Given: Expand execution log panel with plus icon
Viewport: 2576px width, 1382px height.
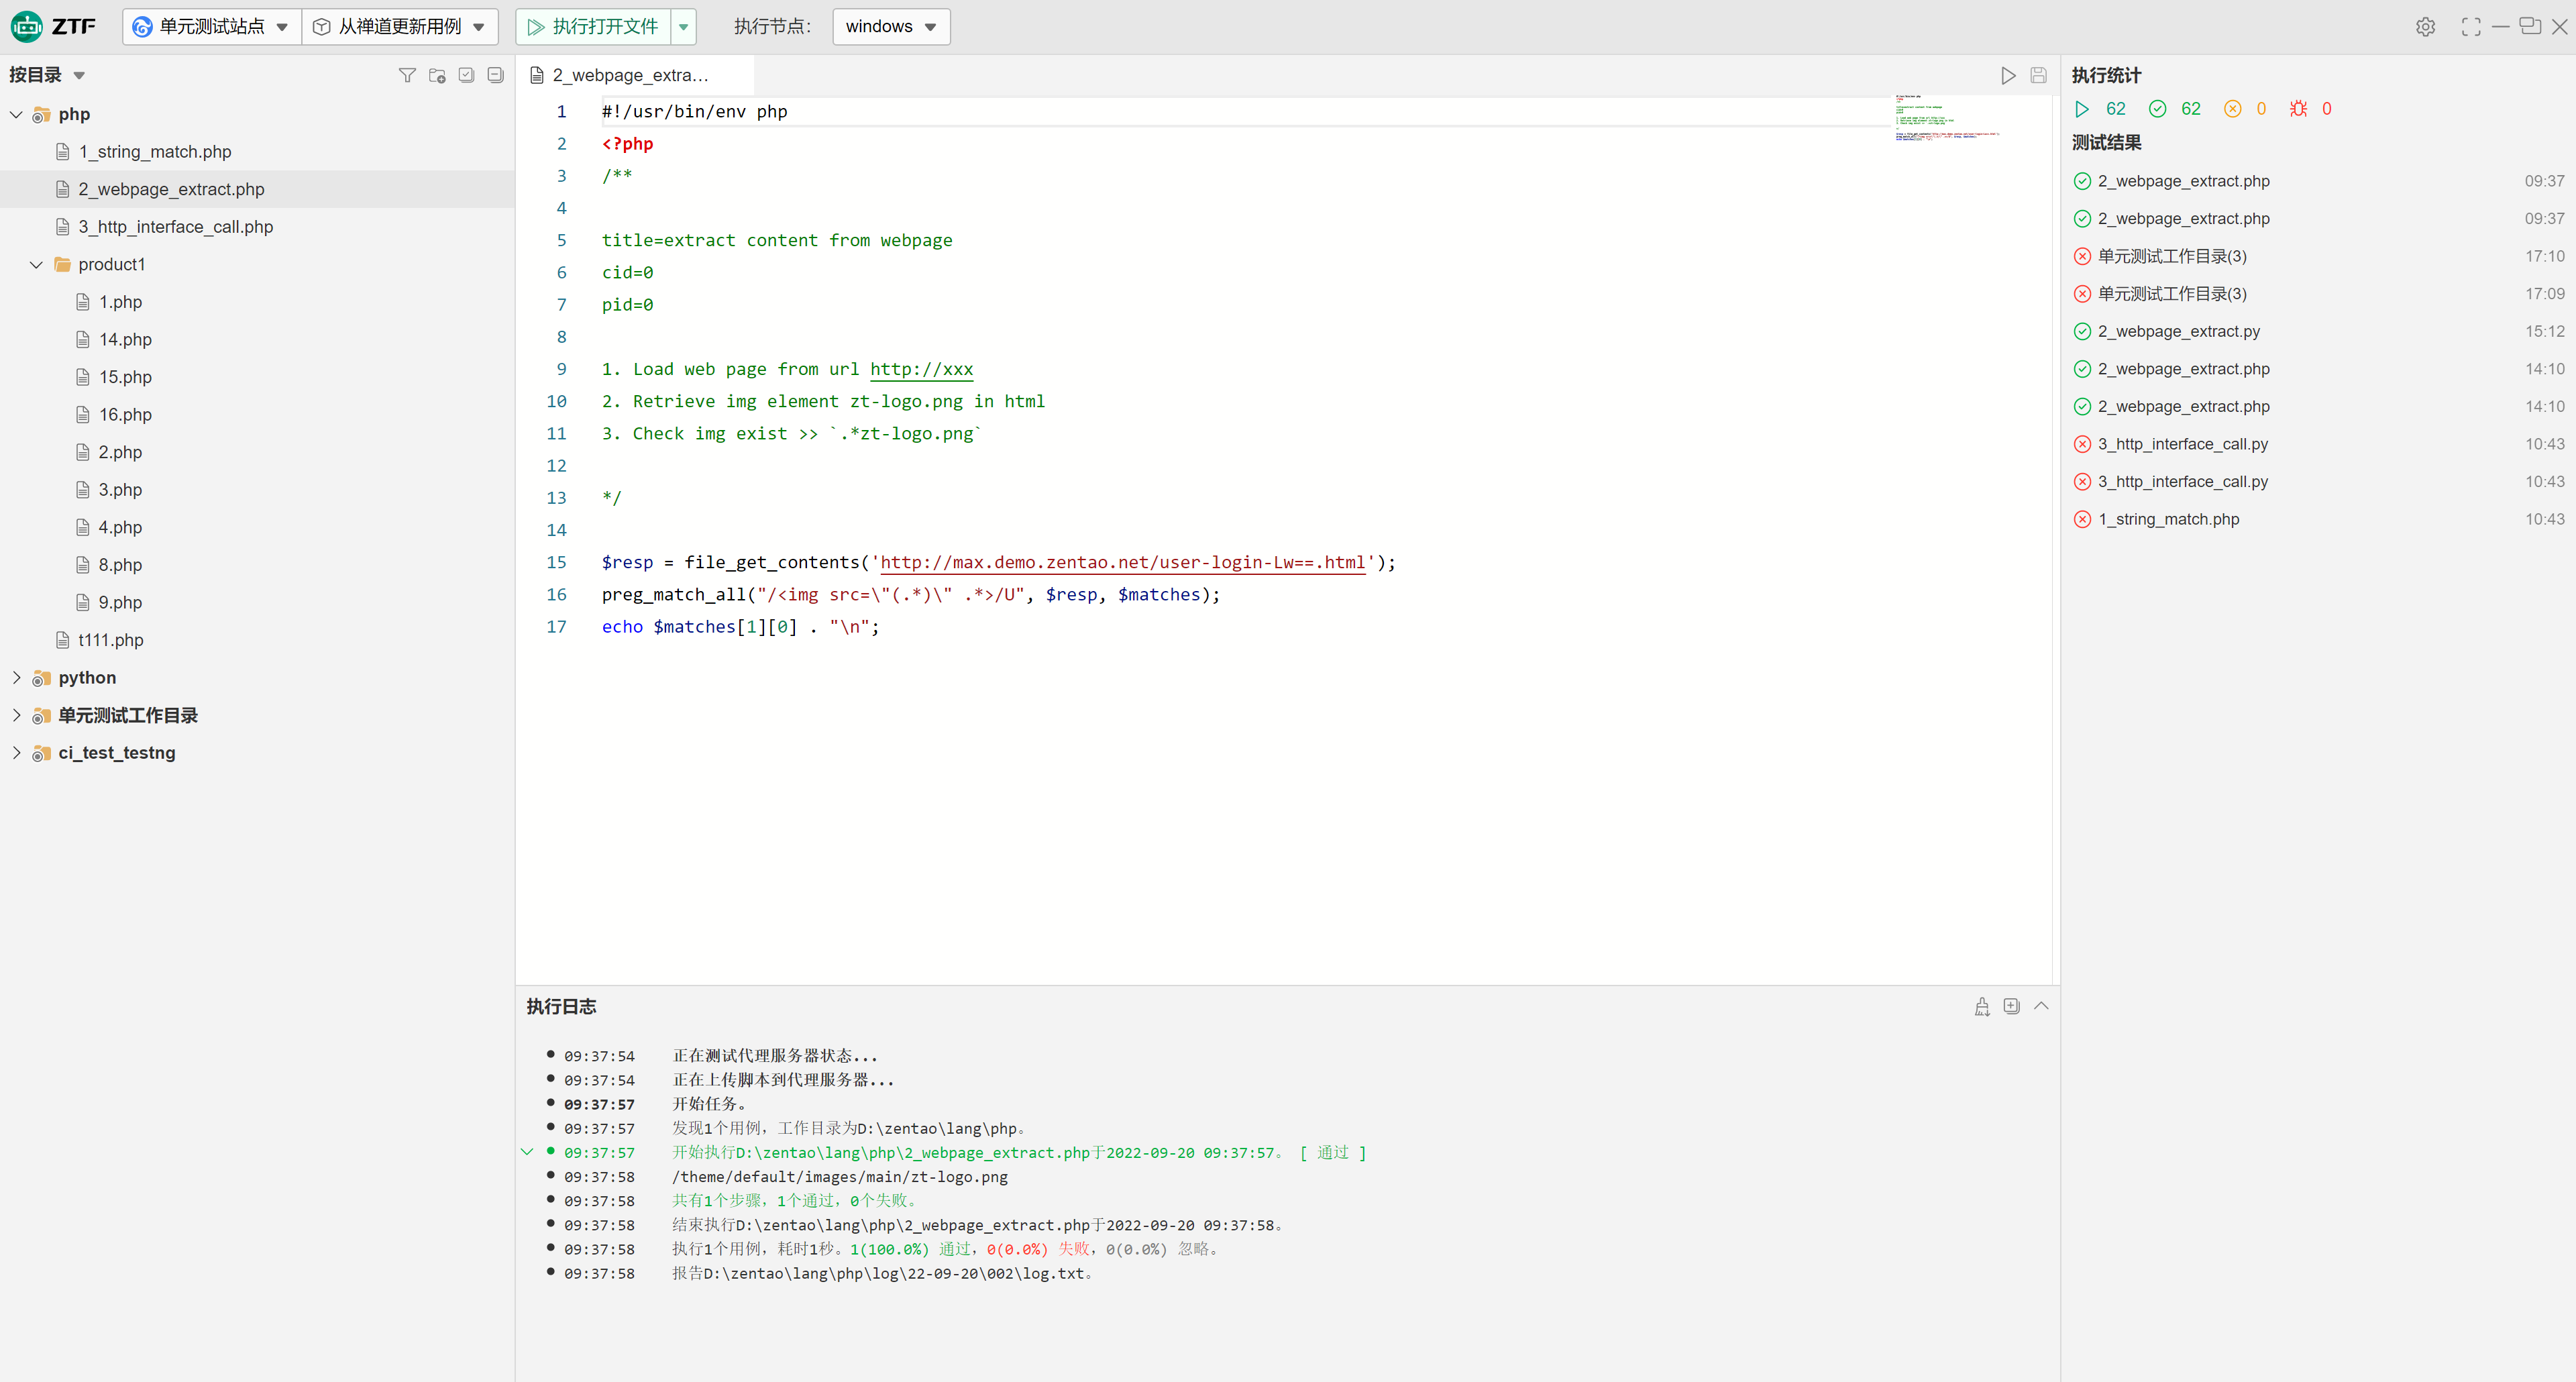Looking at the screenshot, I should coord(2012,1006).
